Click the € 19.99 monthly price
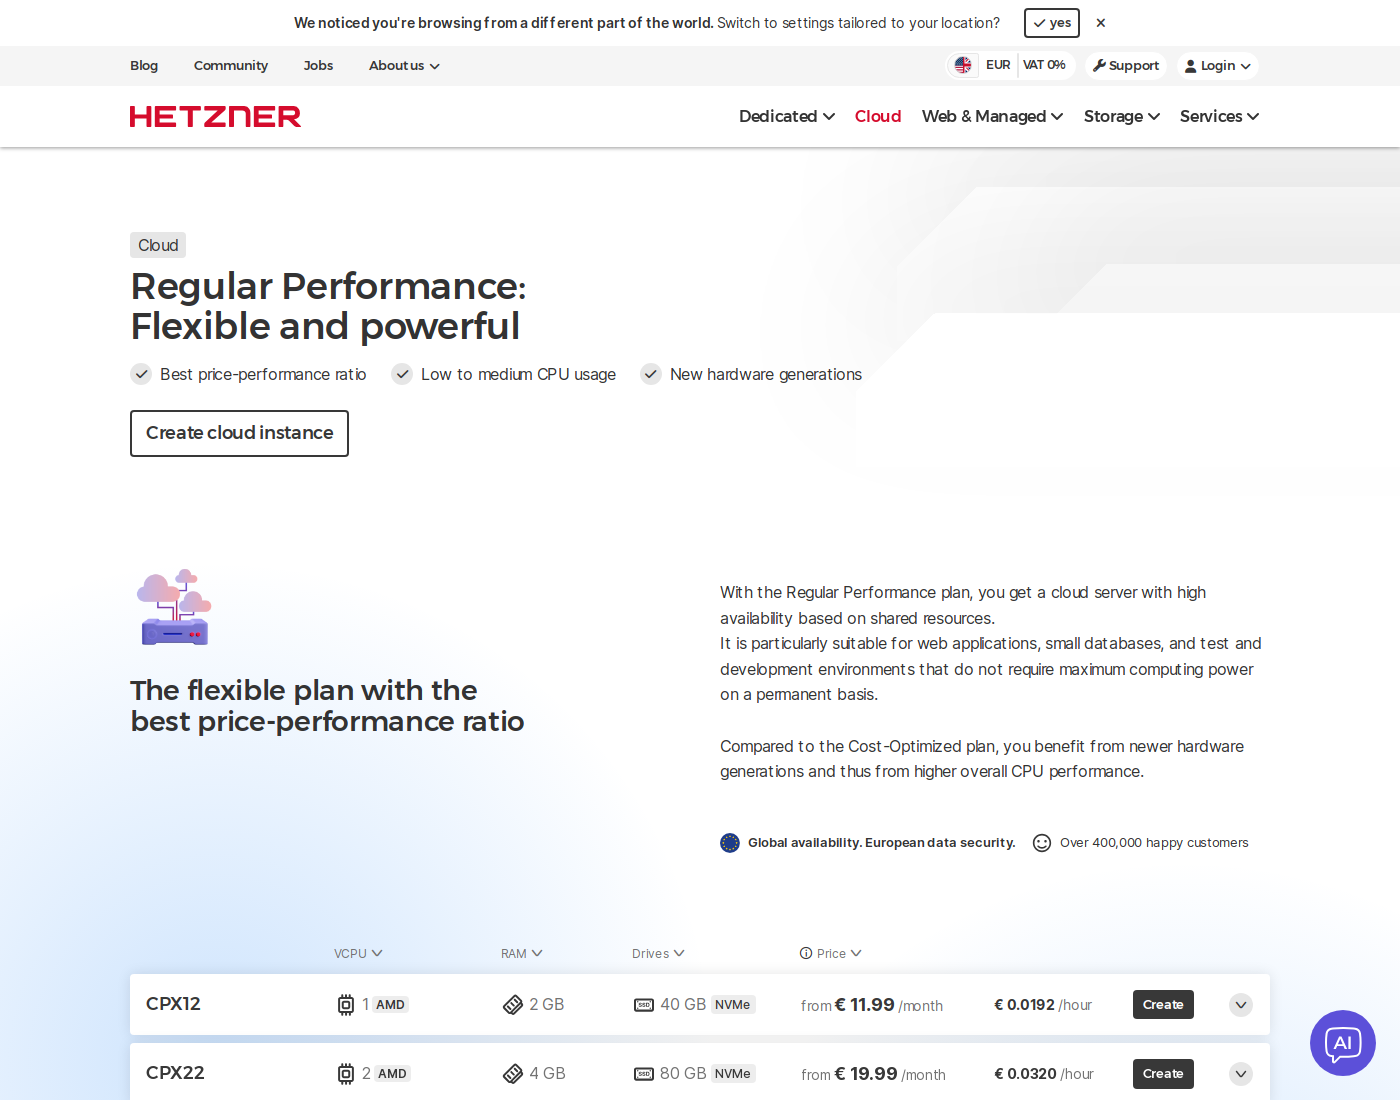 [x=866, y=1074]
